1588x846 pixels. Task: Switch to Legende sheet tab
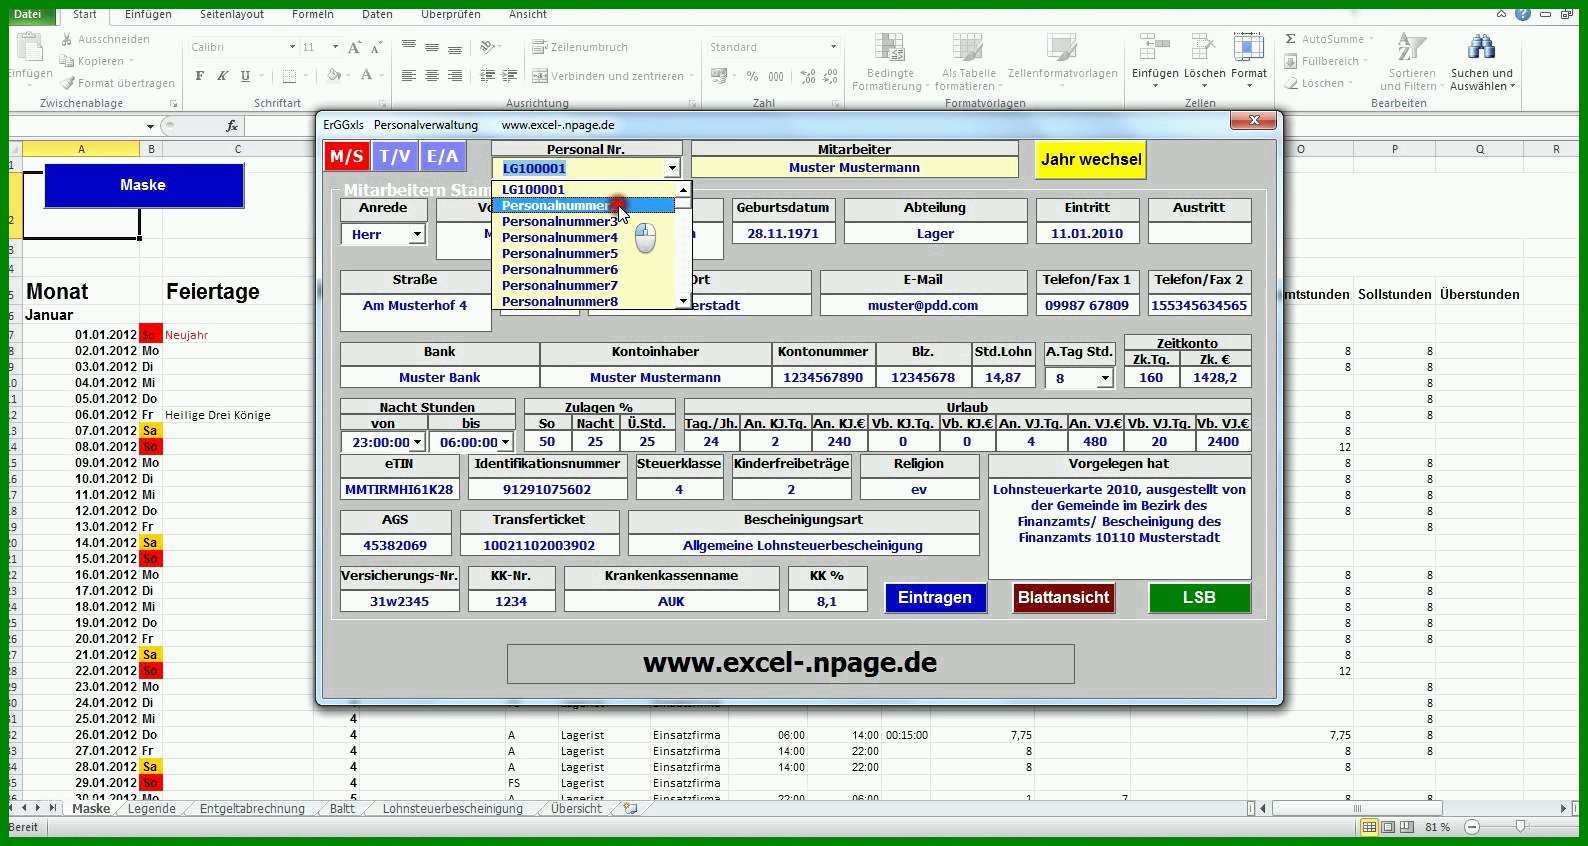[152, 809]
